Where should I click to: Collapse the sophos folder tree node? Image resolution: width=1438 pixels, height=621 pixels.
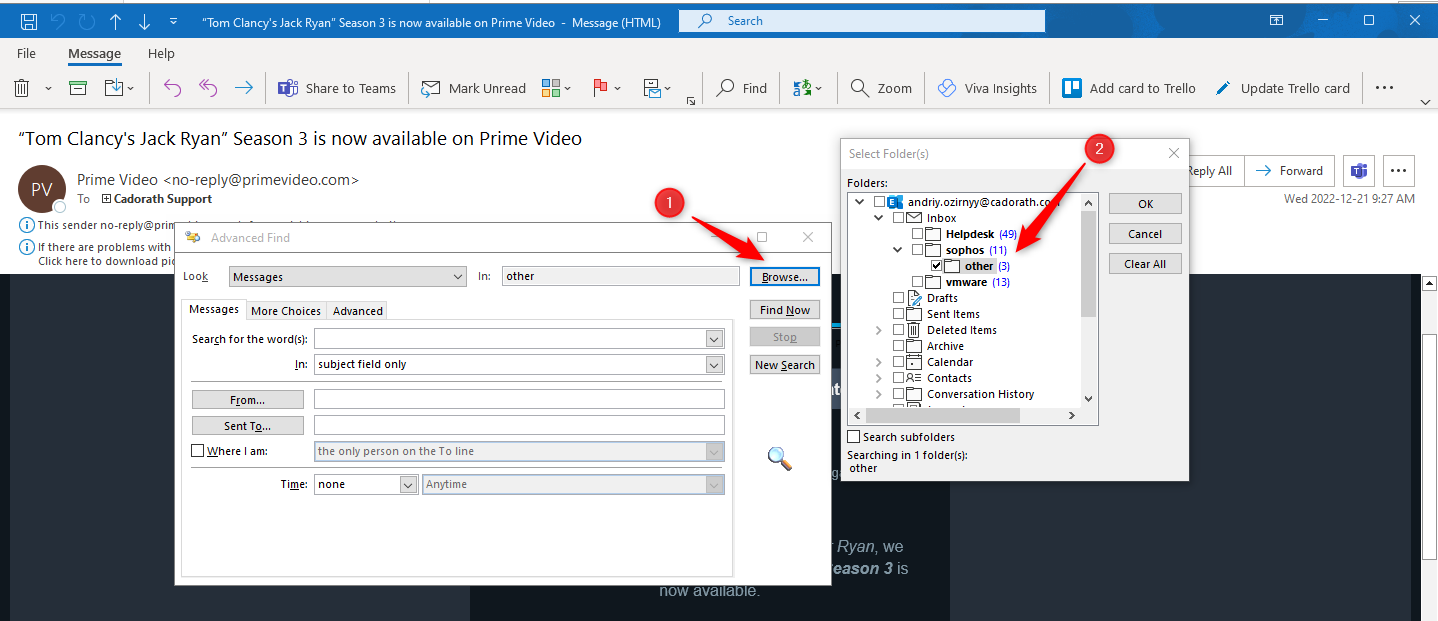[898, 250]
